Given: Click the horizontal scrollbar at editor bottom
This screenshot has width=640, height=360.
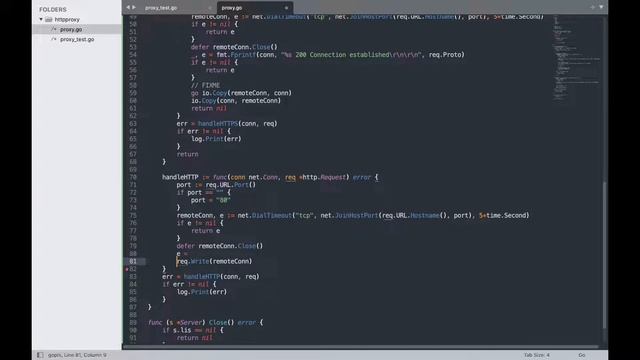Looking at the screenshot, I should pos(361,347).
